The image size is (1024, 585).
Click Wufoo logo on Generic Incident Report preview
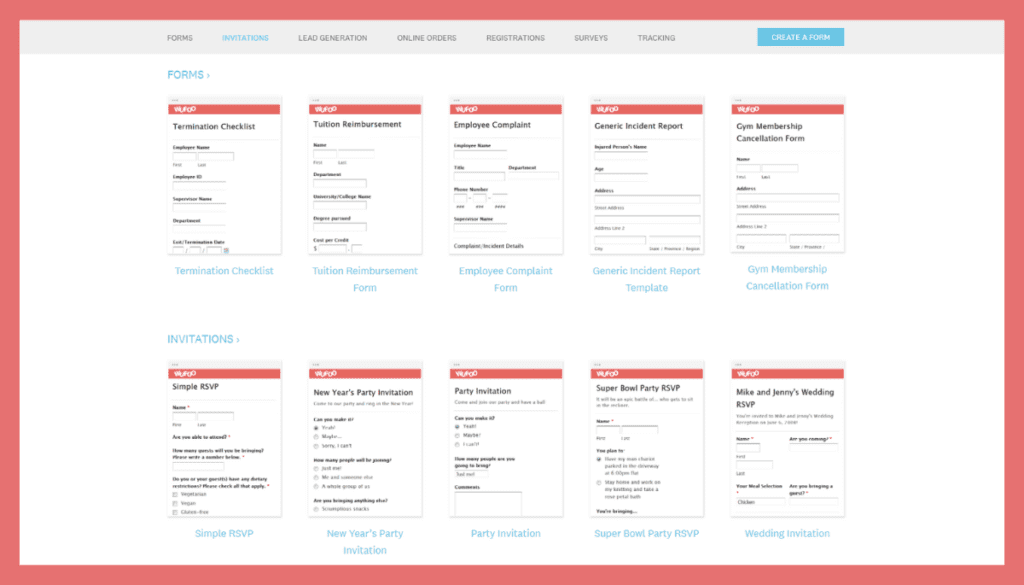point(607,110)
